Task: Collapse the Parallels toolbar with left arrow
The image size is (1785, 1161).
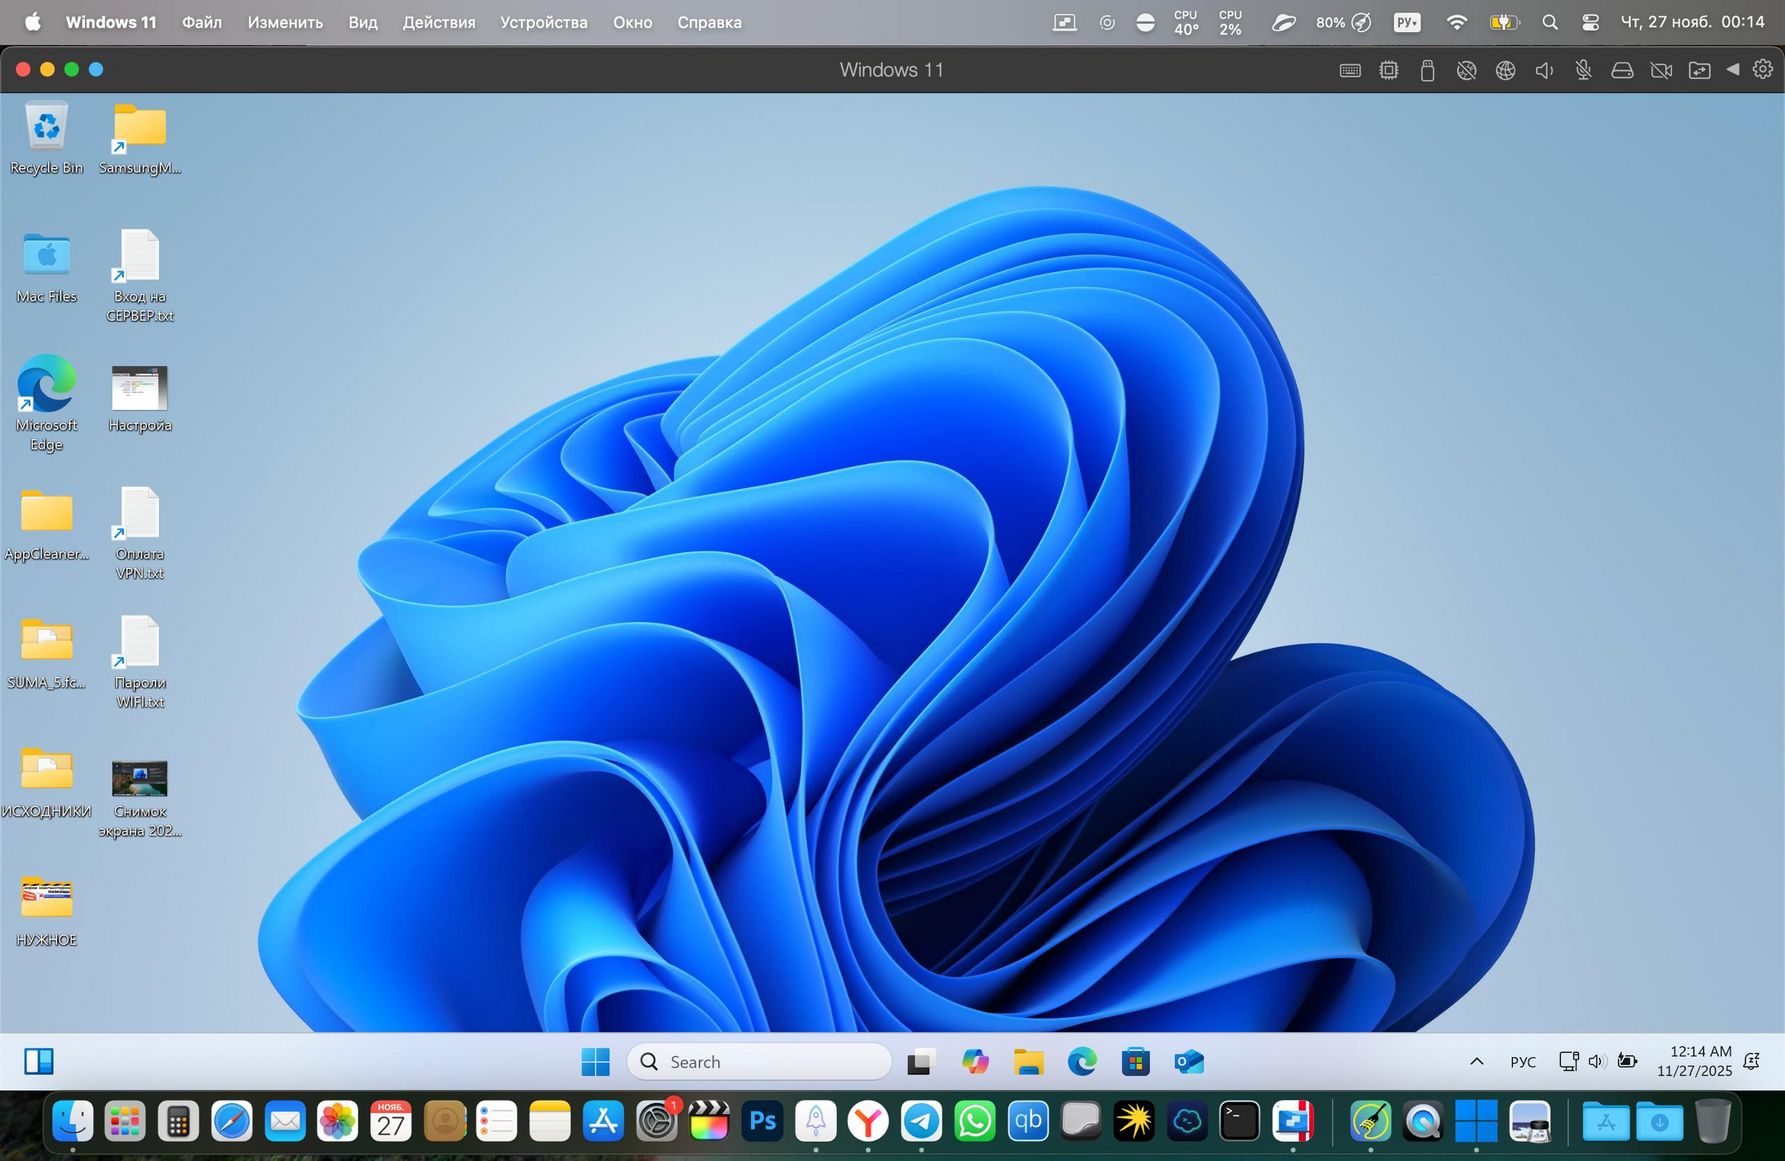Action: (x=1732, y=69)
